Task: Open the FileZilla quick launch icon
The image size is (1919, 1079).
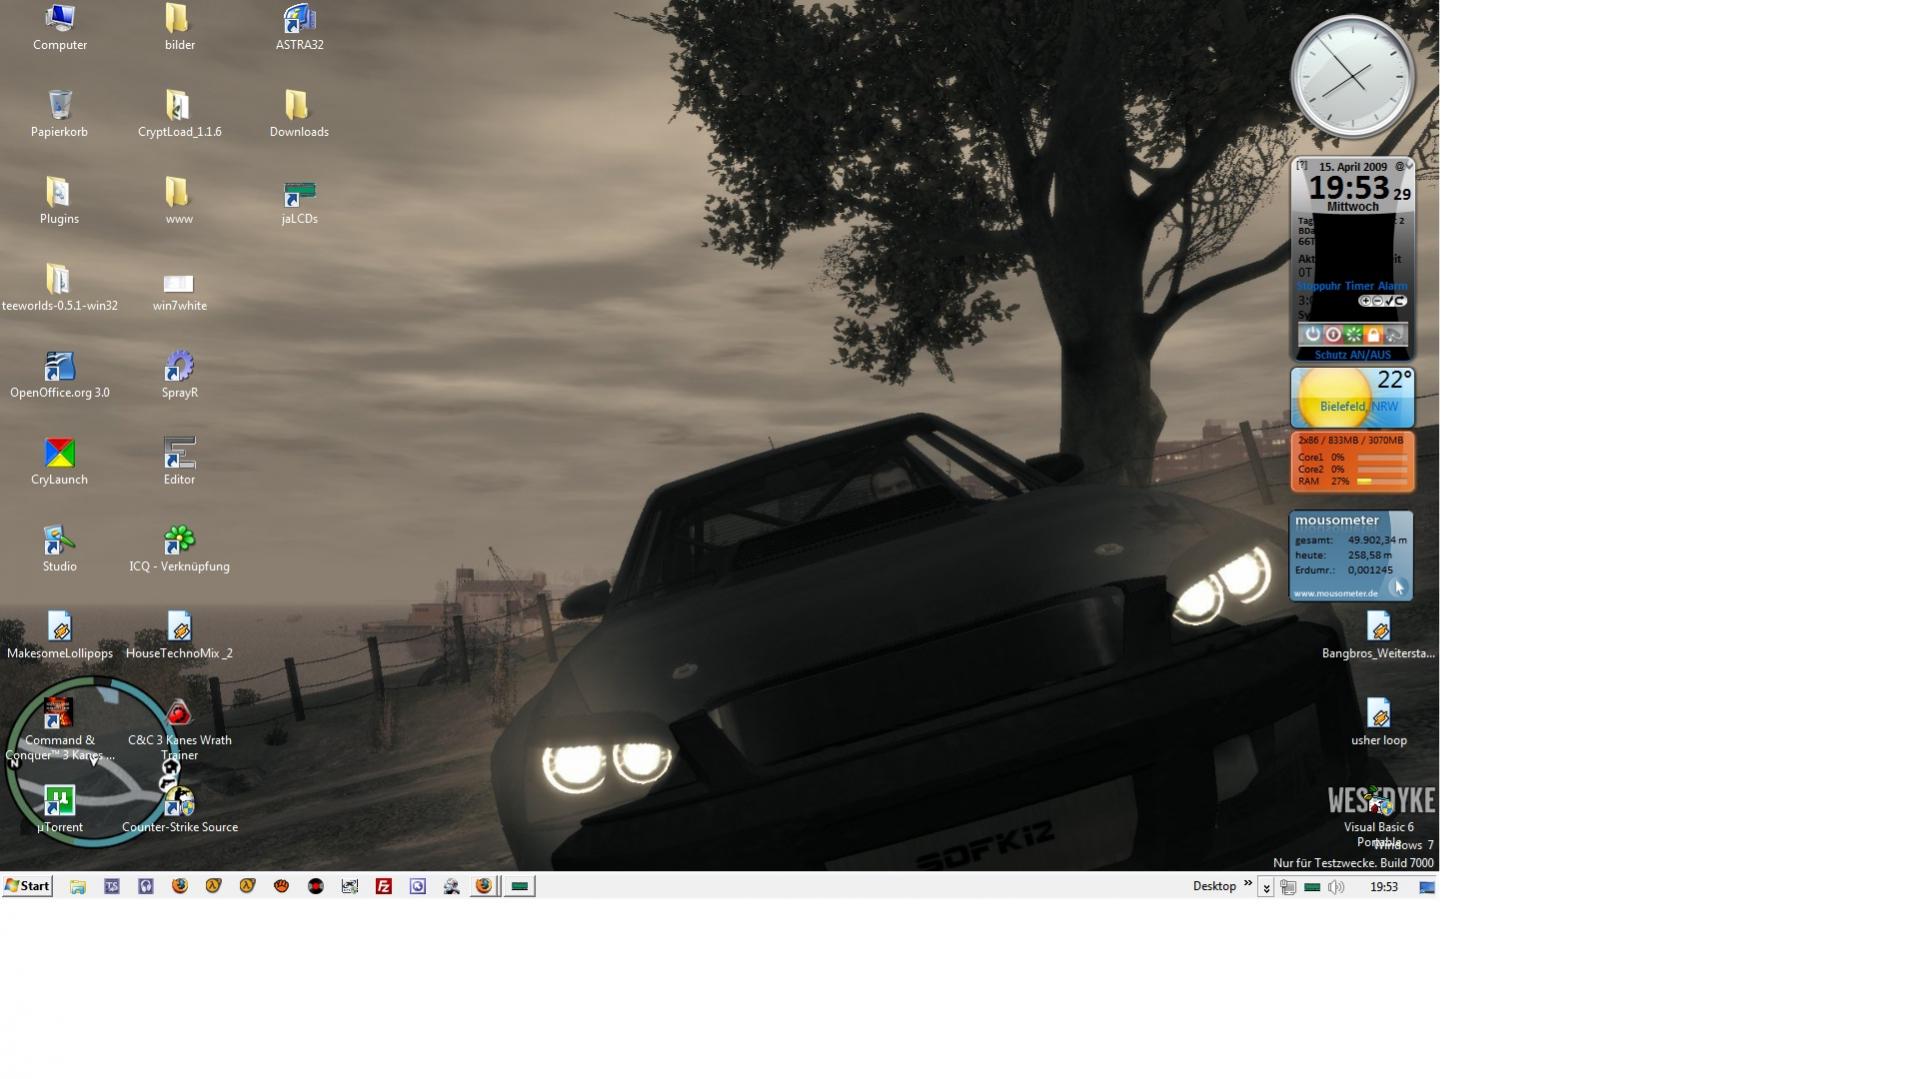Action: (x=383, y=886)
